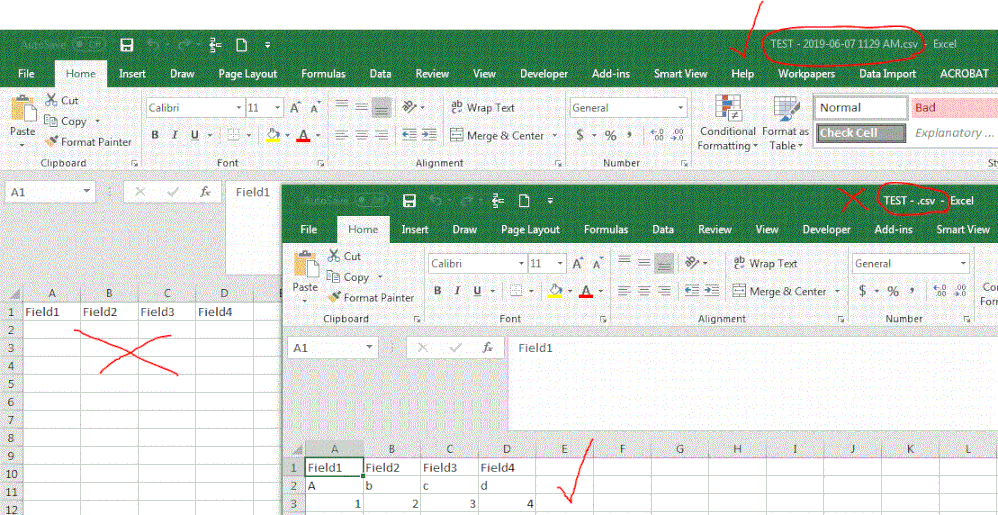
Task: Toggle Wrap Text in back window
Action: [x=482, y=108]
